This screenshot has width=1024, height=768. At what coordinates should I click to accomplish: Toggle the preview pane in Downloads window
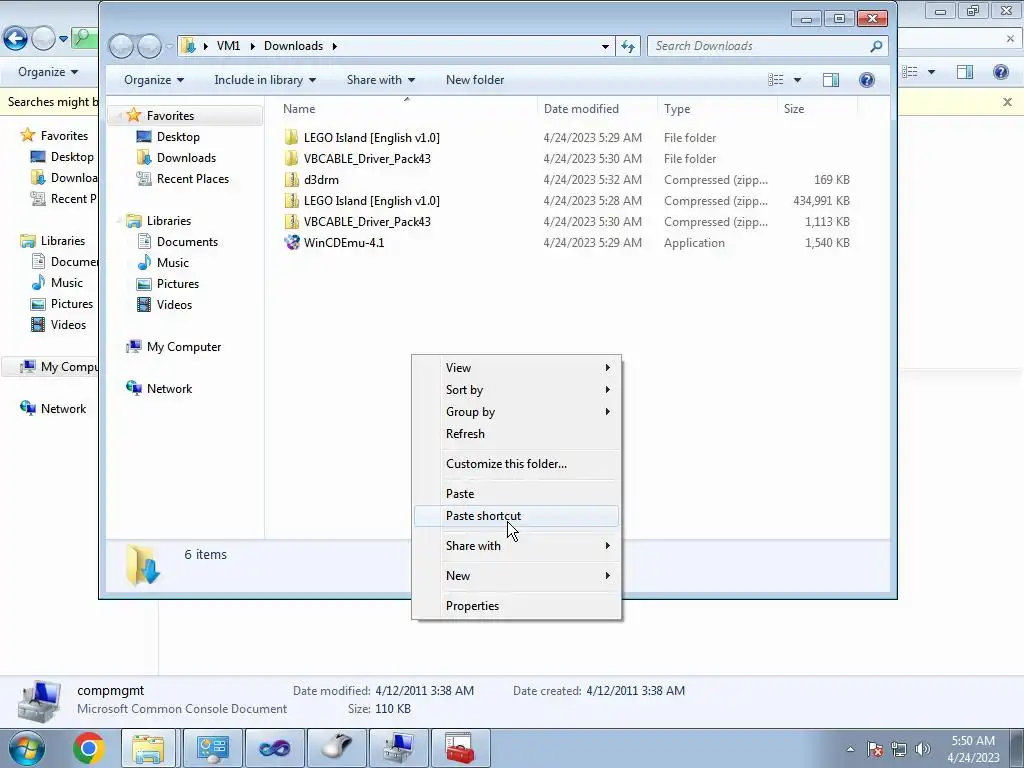(831, 80)
